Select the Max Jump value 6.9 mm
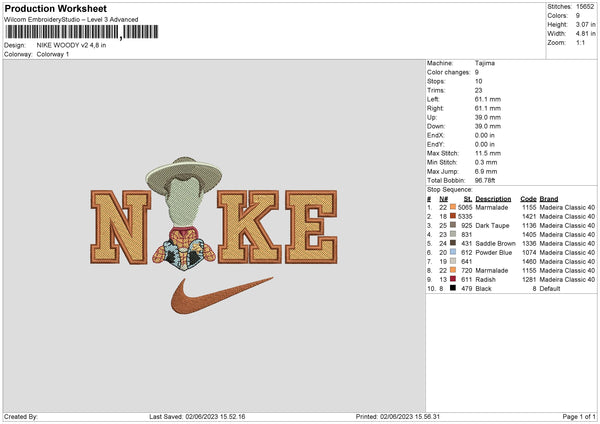This screenshot has height=424, width=600. [x=486, y=171]
